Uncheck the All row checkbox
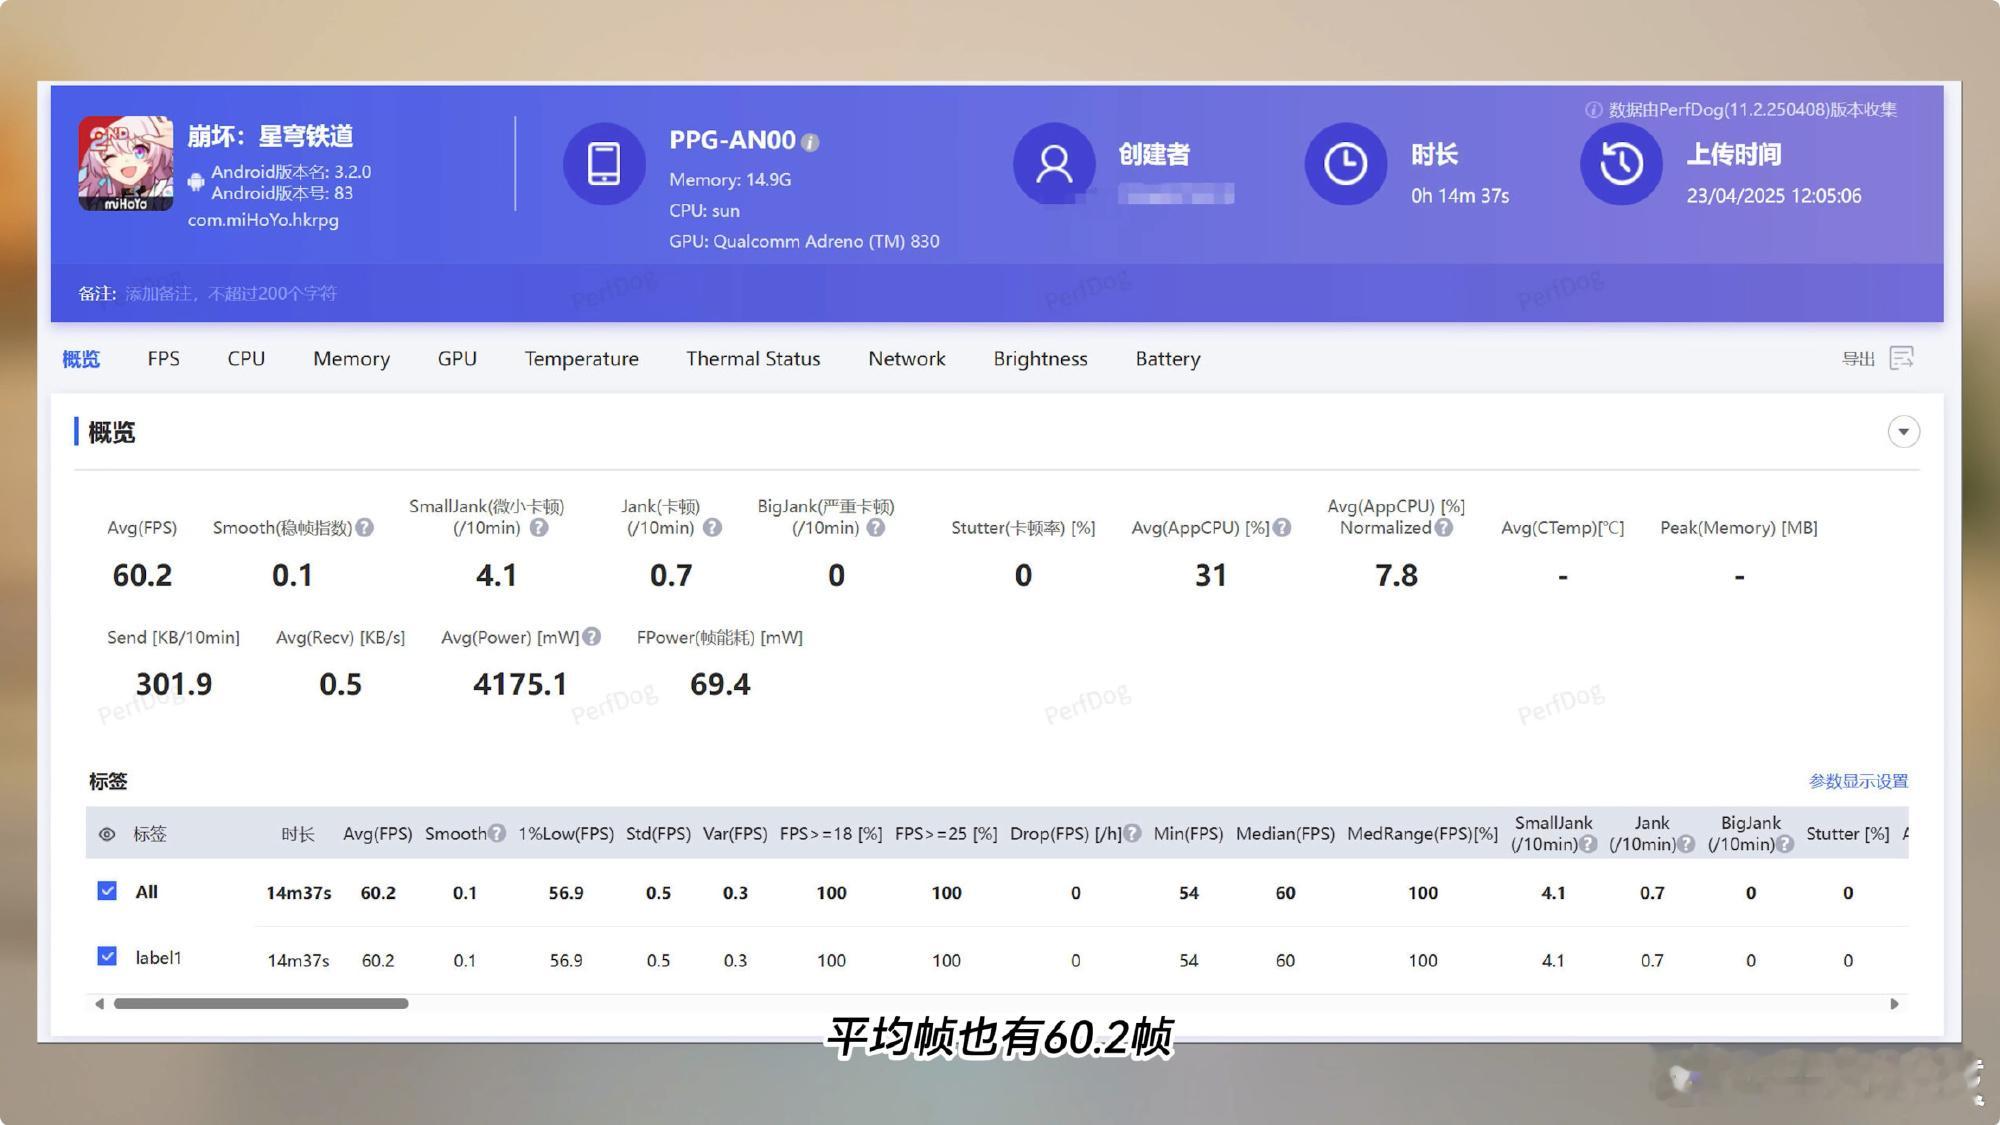 (107, 891)
